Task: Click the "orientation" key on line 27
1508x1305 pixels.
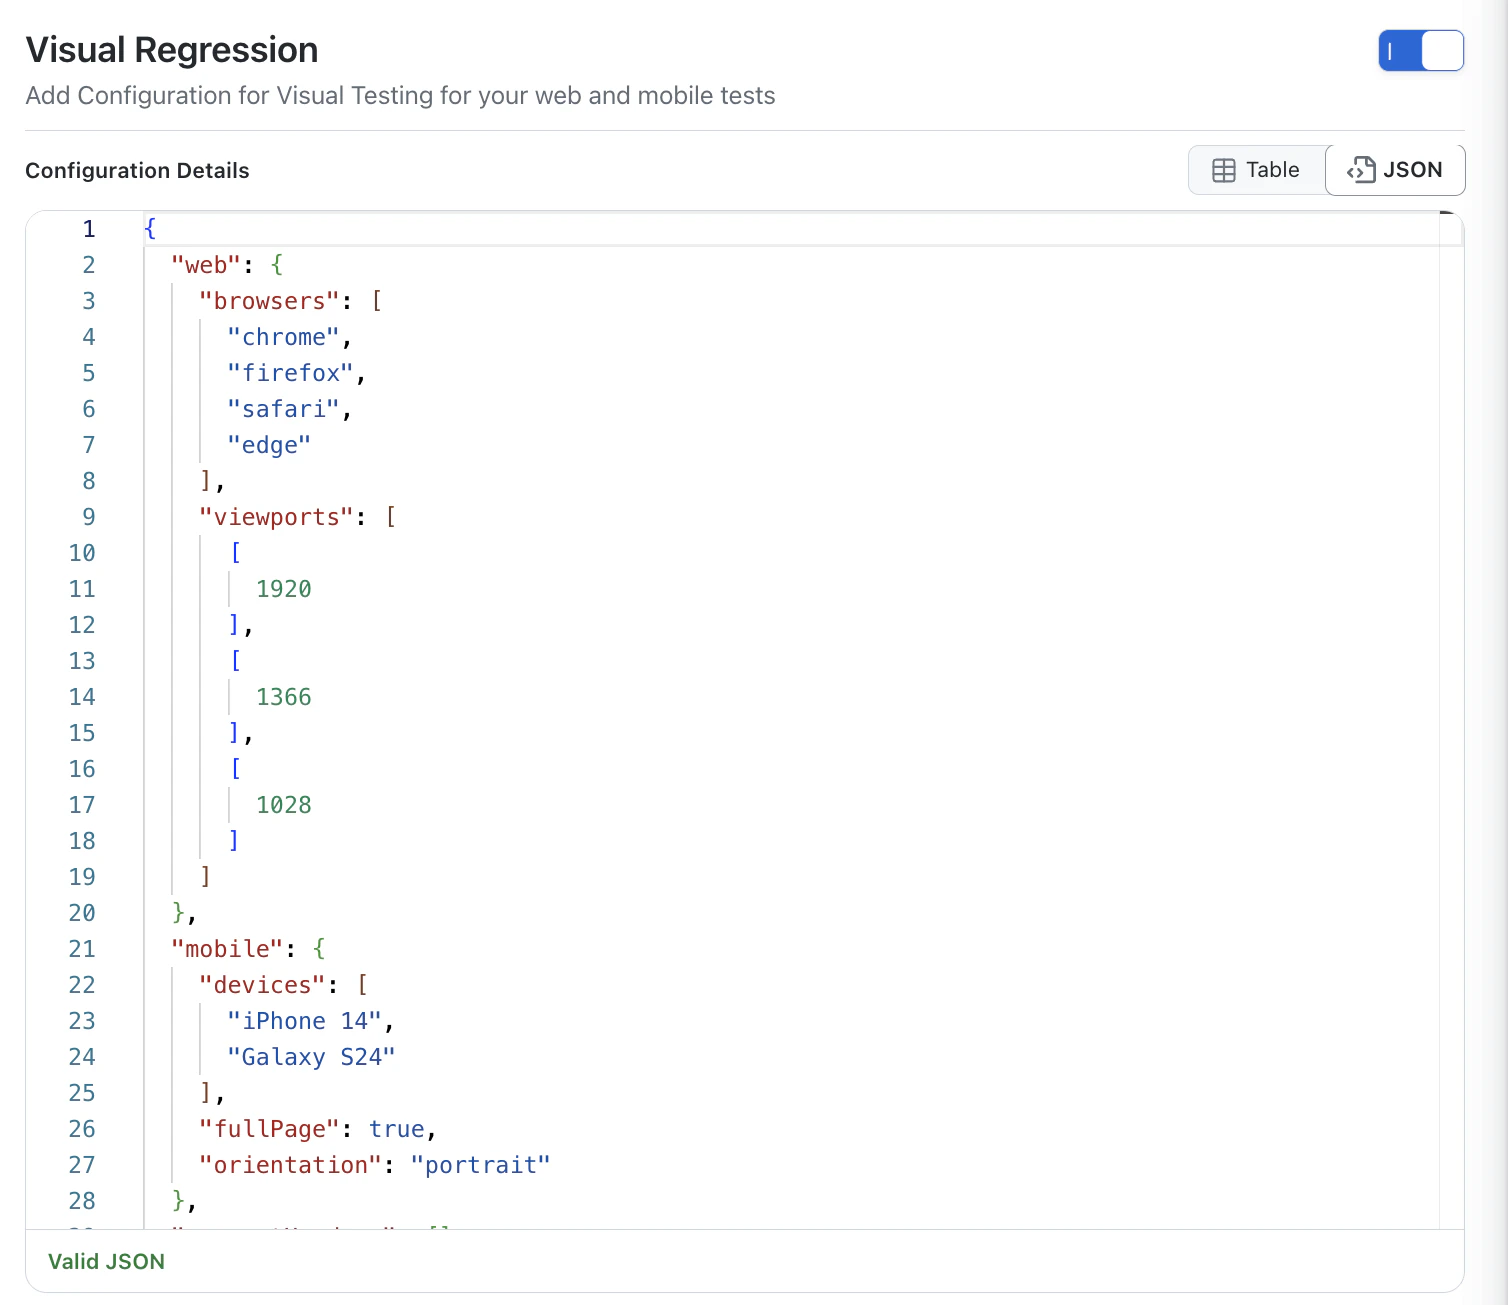Action: (290, 1165)
